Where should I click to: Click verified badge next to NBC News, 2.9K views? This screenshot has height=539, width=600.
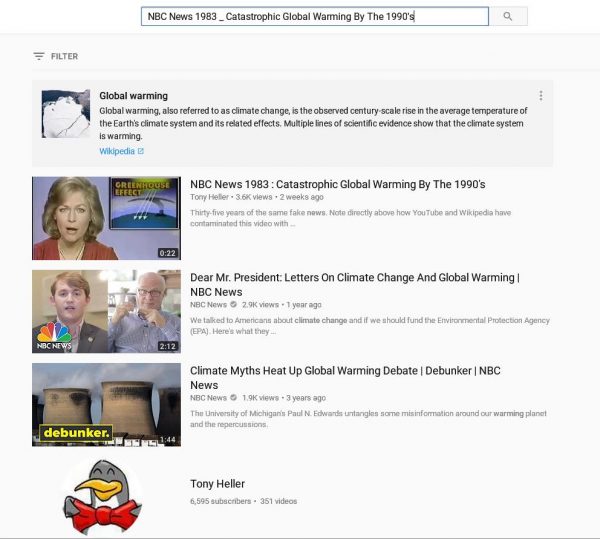[x=233, y=305]
